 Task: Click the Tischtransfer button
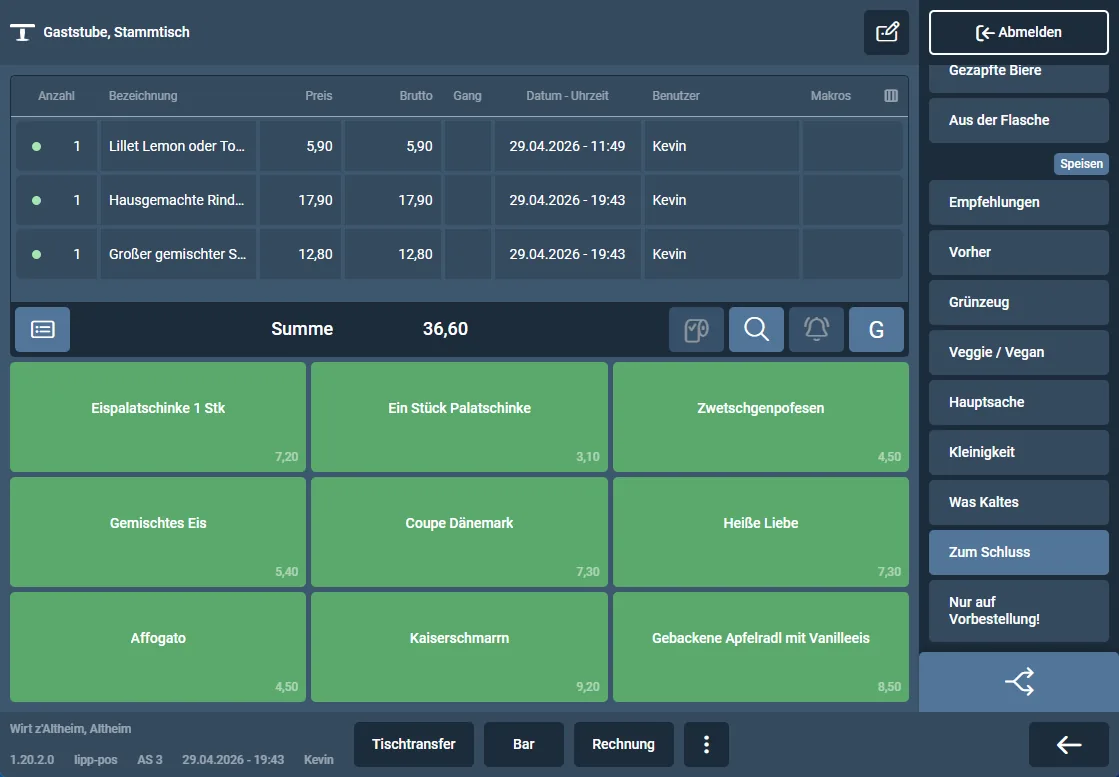click(414, 744)
